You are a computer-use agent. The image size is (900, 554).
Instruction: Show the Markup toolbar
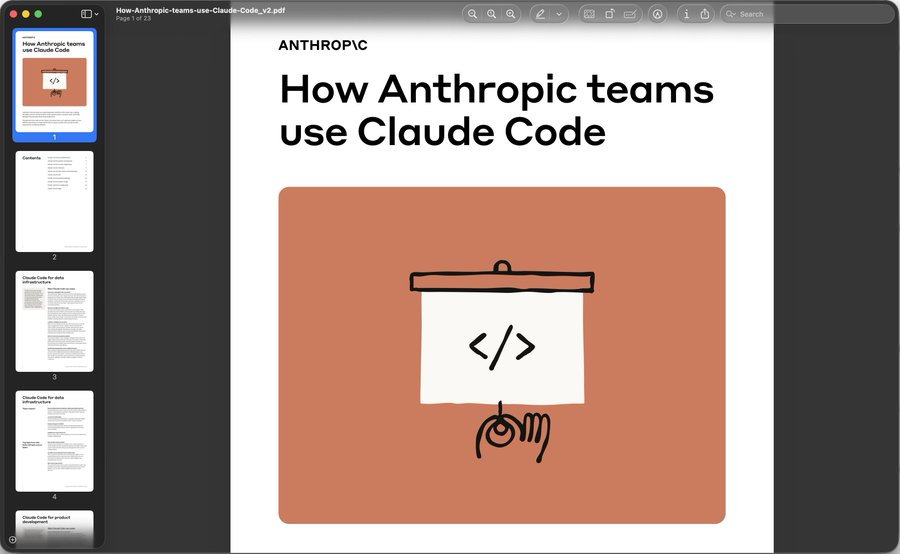click(x=658, y=14)
